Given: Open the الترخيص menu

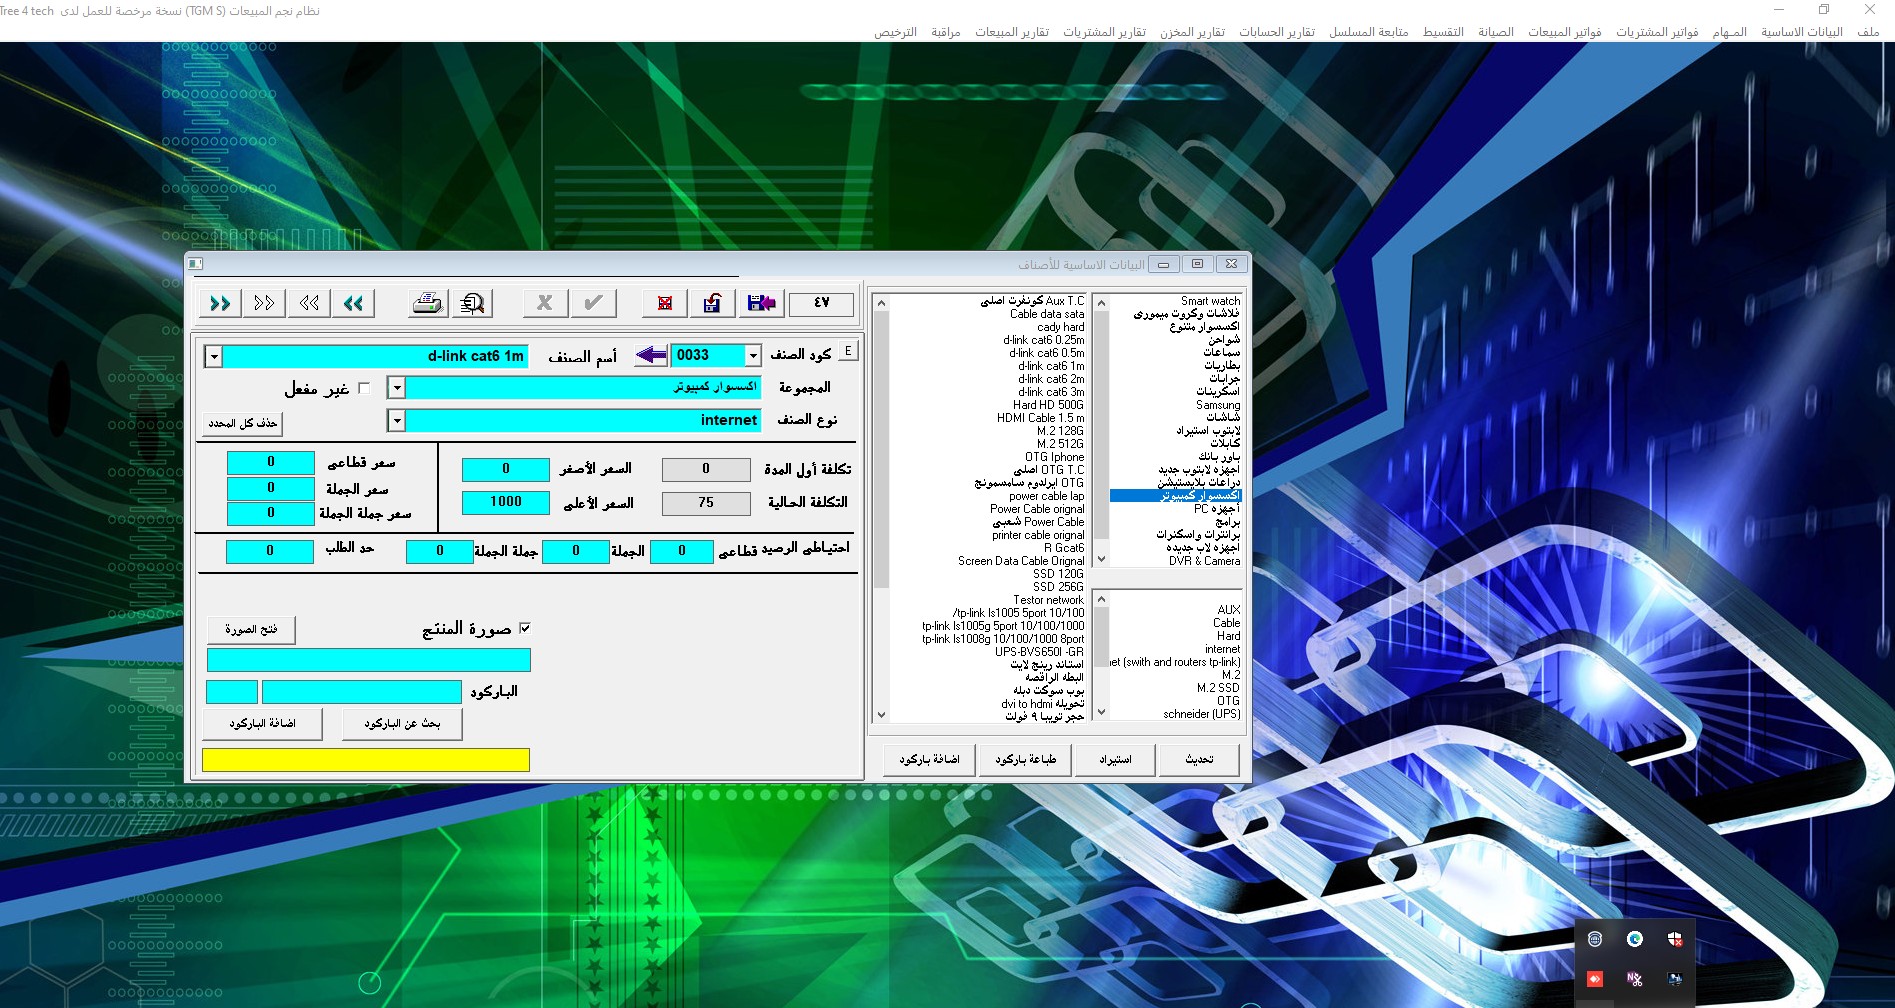Looking at the screenshot, I should point(895,32).
